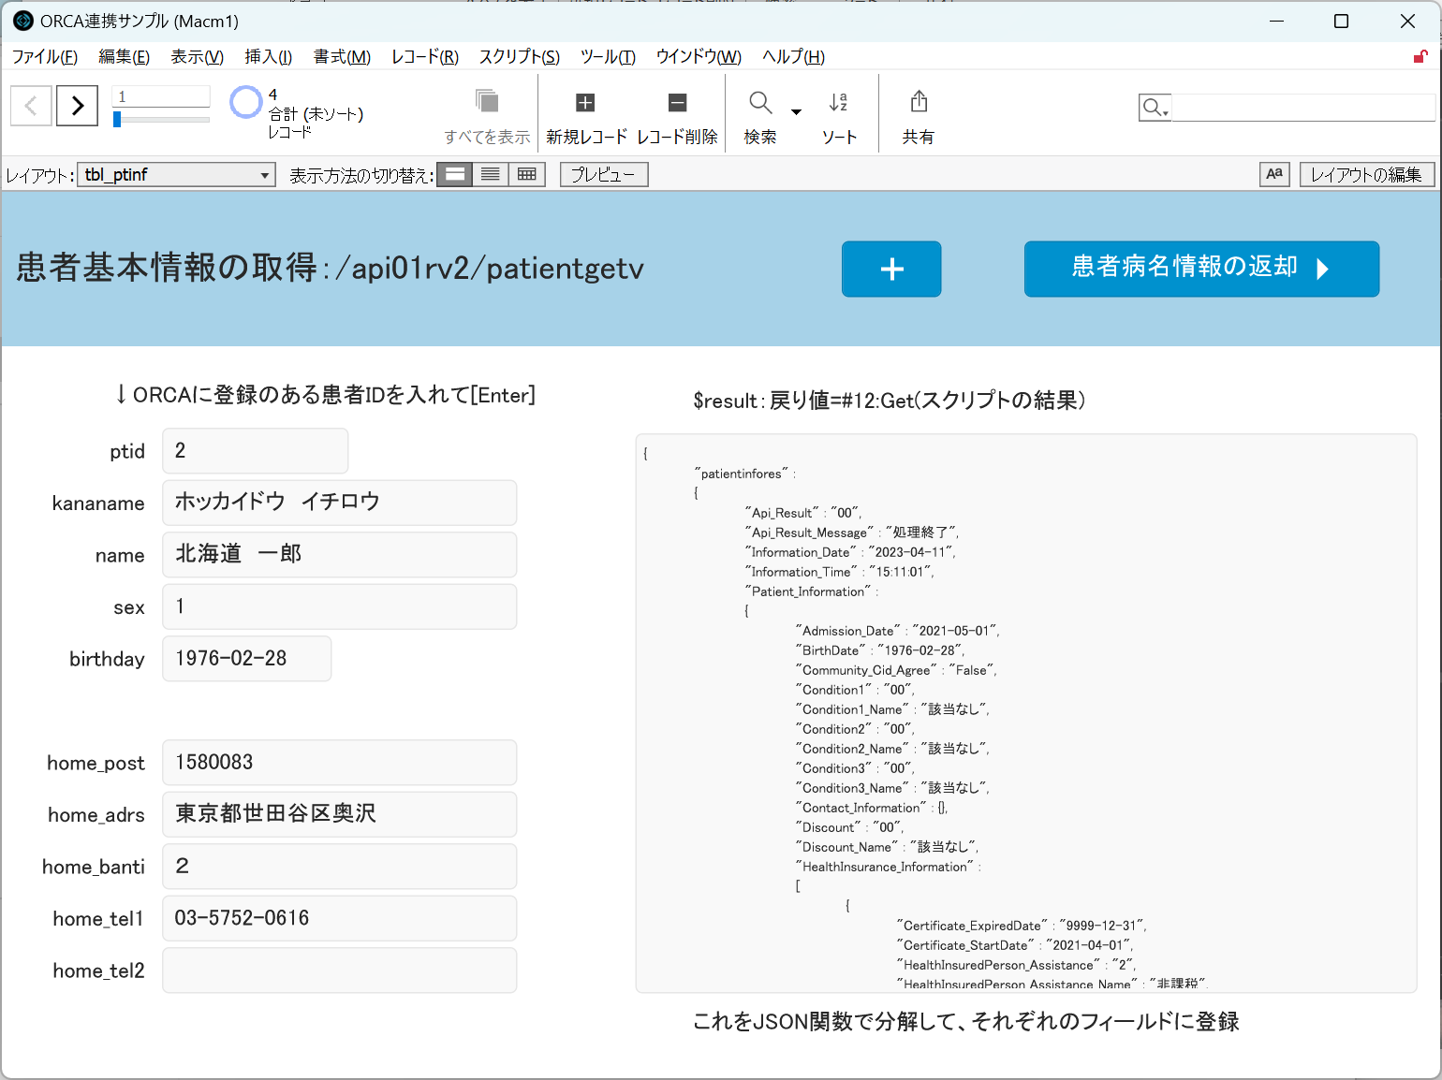Open the layout dropdown tbl_ptinf
The width and height of the screenshot is (1442, 1080).
[x=176, y=175]
